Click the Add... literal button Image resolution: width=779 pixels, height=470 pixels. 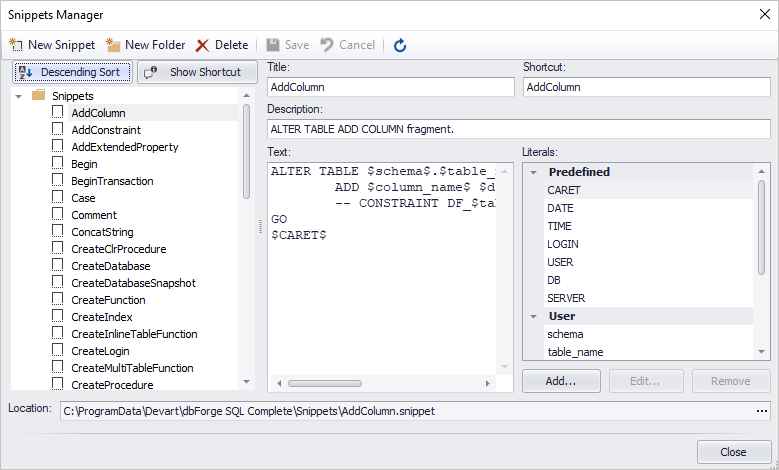pyautogui.click(x=561, y=381)
